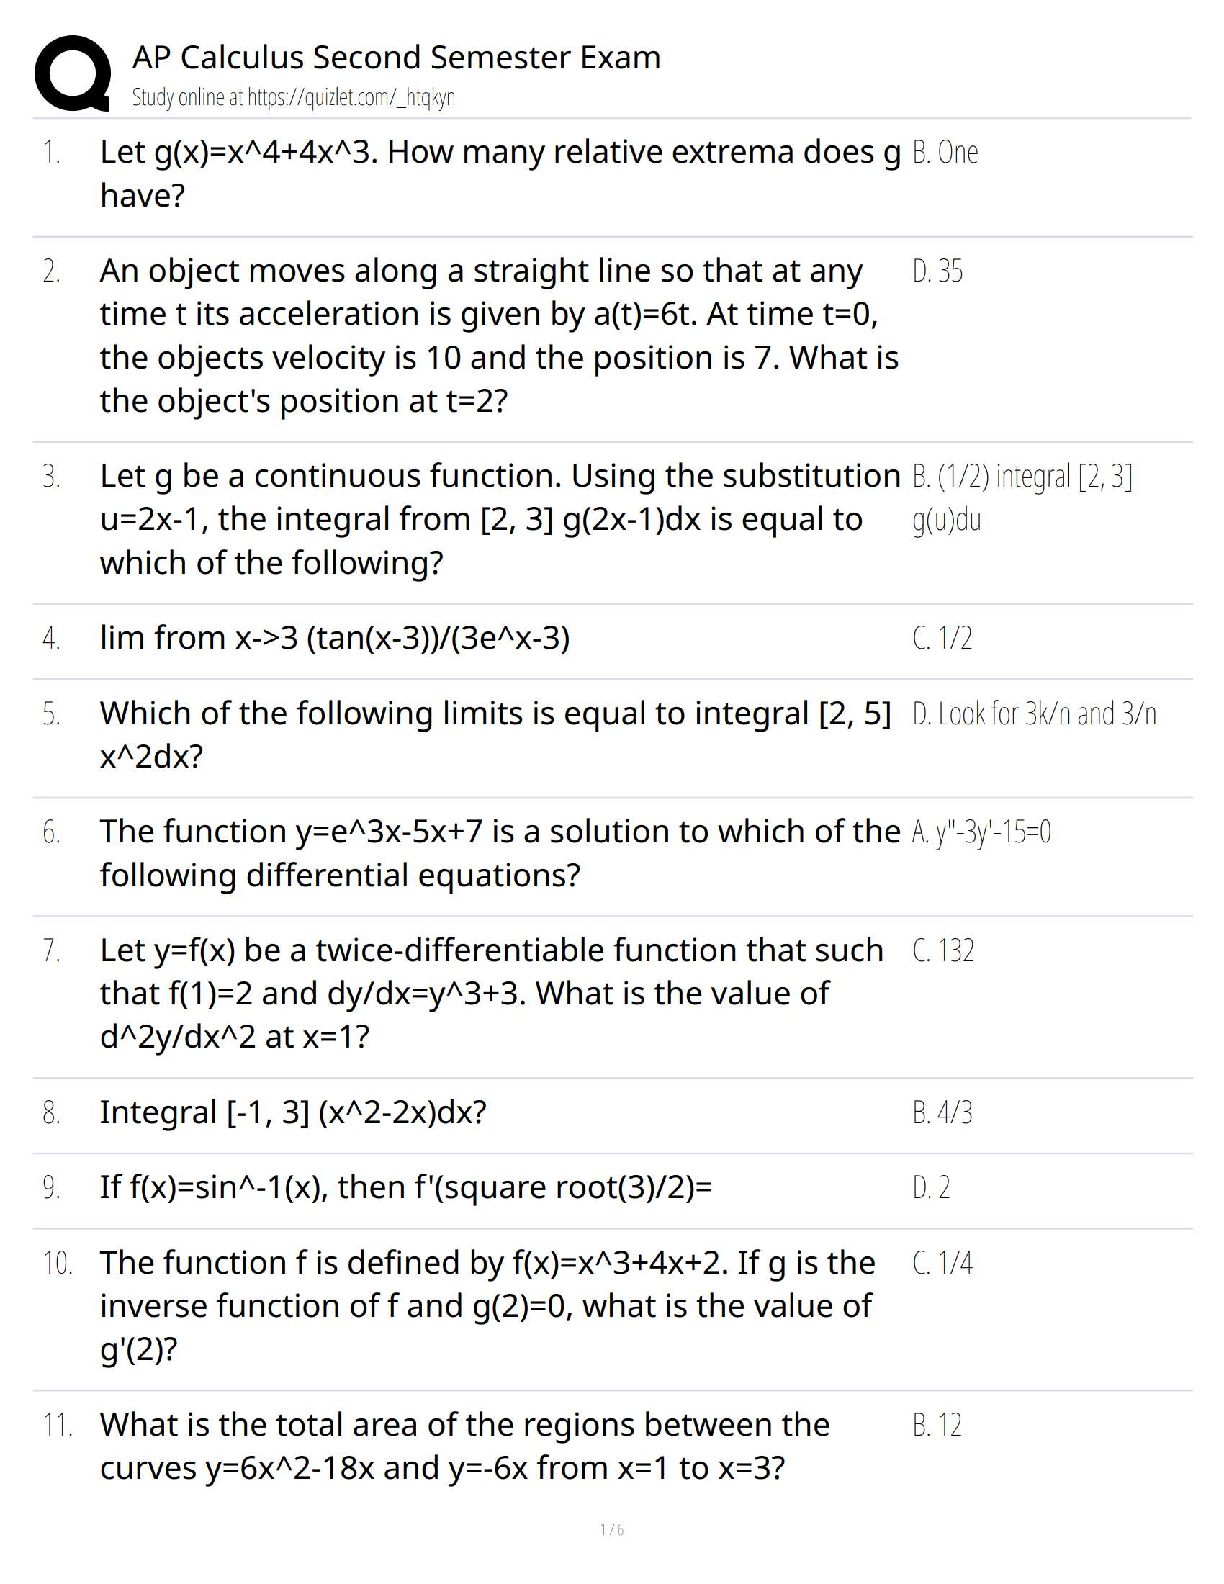The width and height of the screenshot is (1224, 1584).
Task: Click the limit question with tan(x-3)
Action: (x=335, y=638)
